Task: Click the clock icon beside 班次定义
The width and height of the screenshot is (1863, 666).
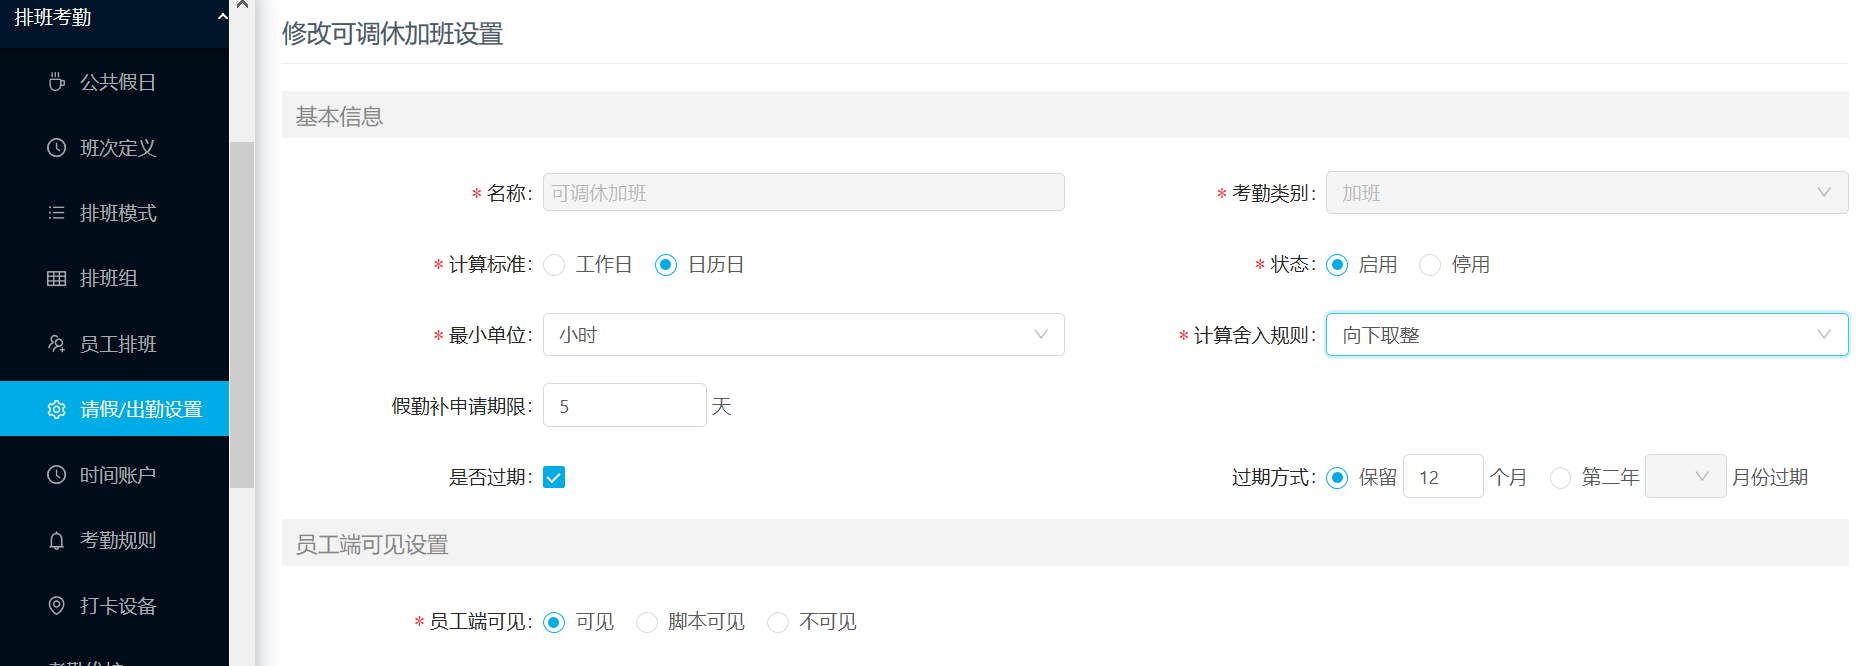Action: tap(57, 148)
